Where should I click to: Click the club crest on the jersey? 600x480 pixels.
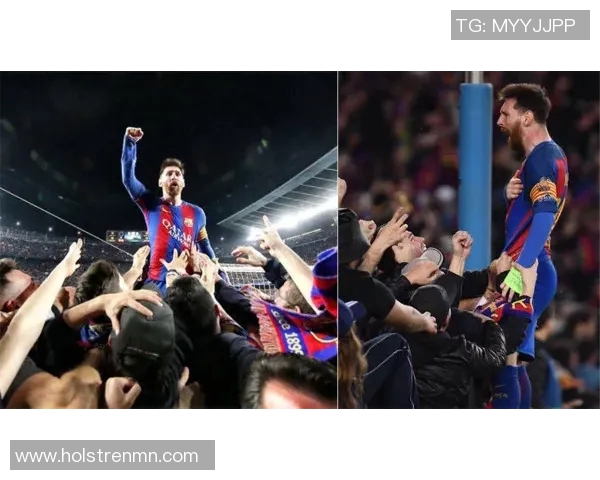tap(189, 222)
